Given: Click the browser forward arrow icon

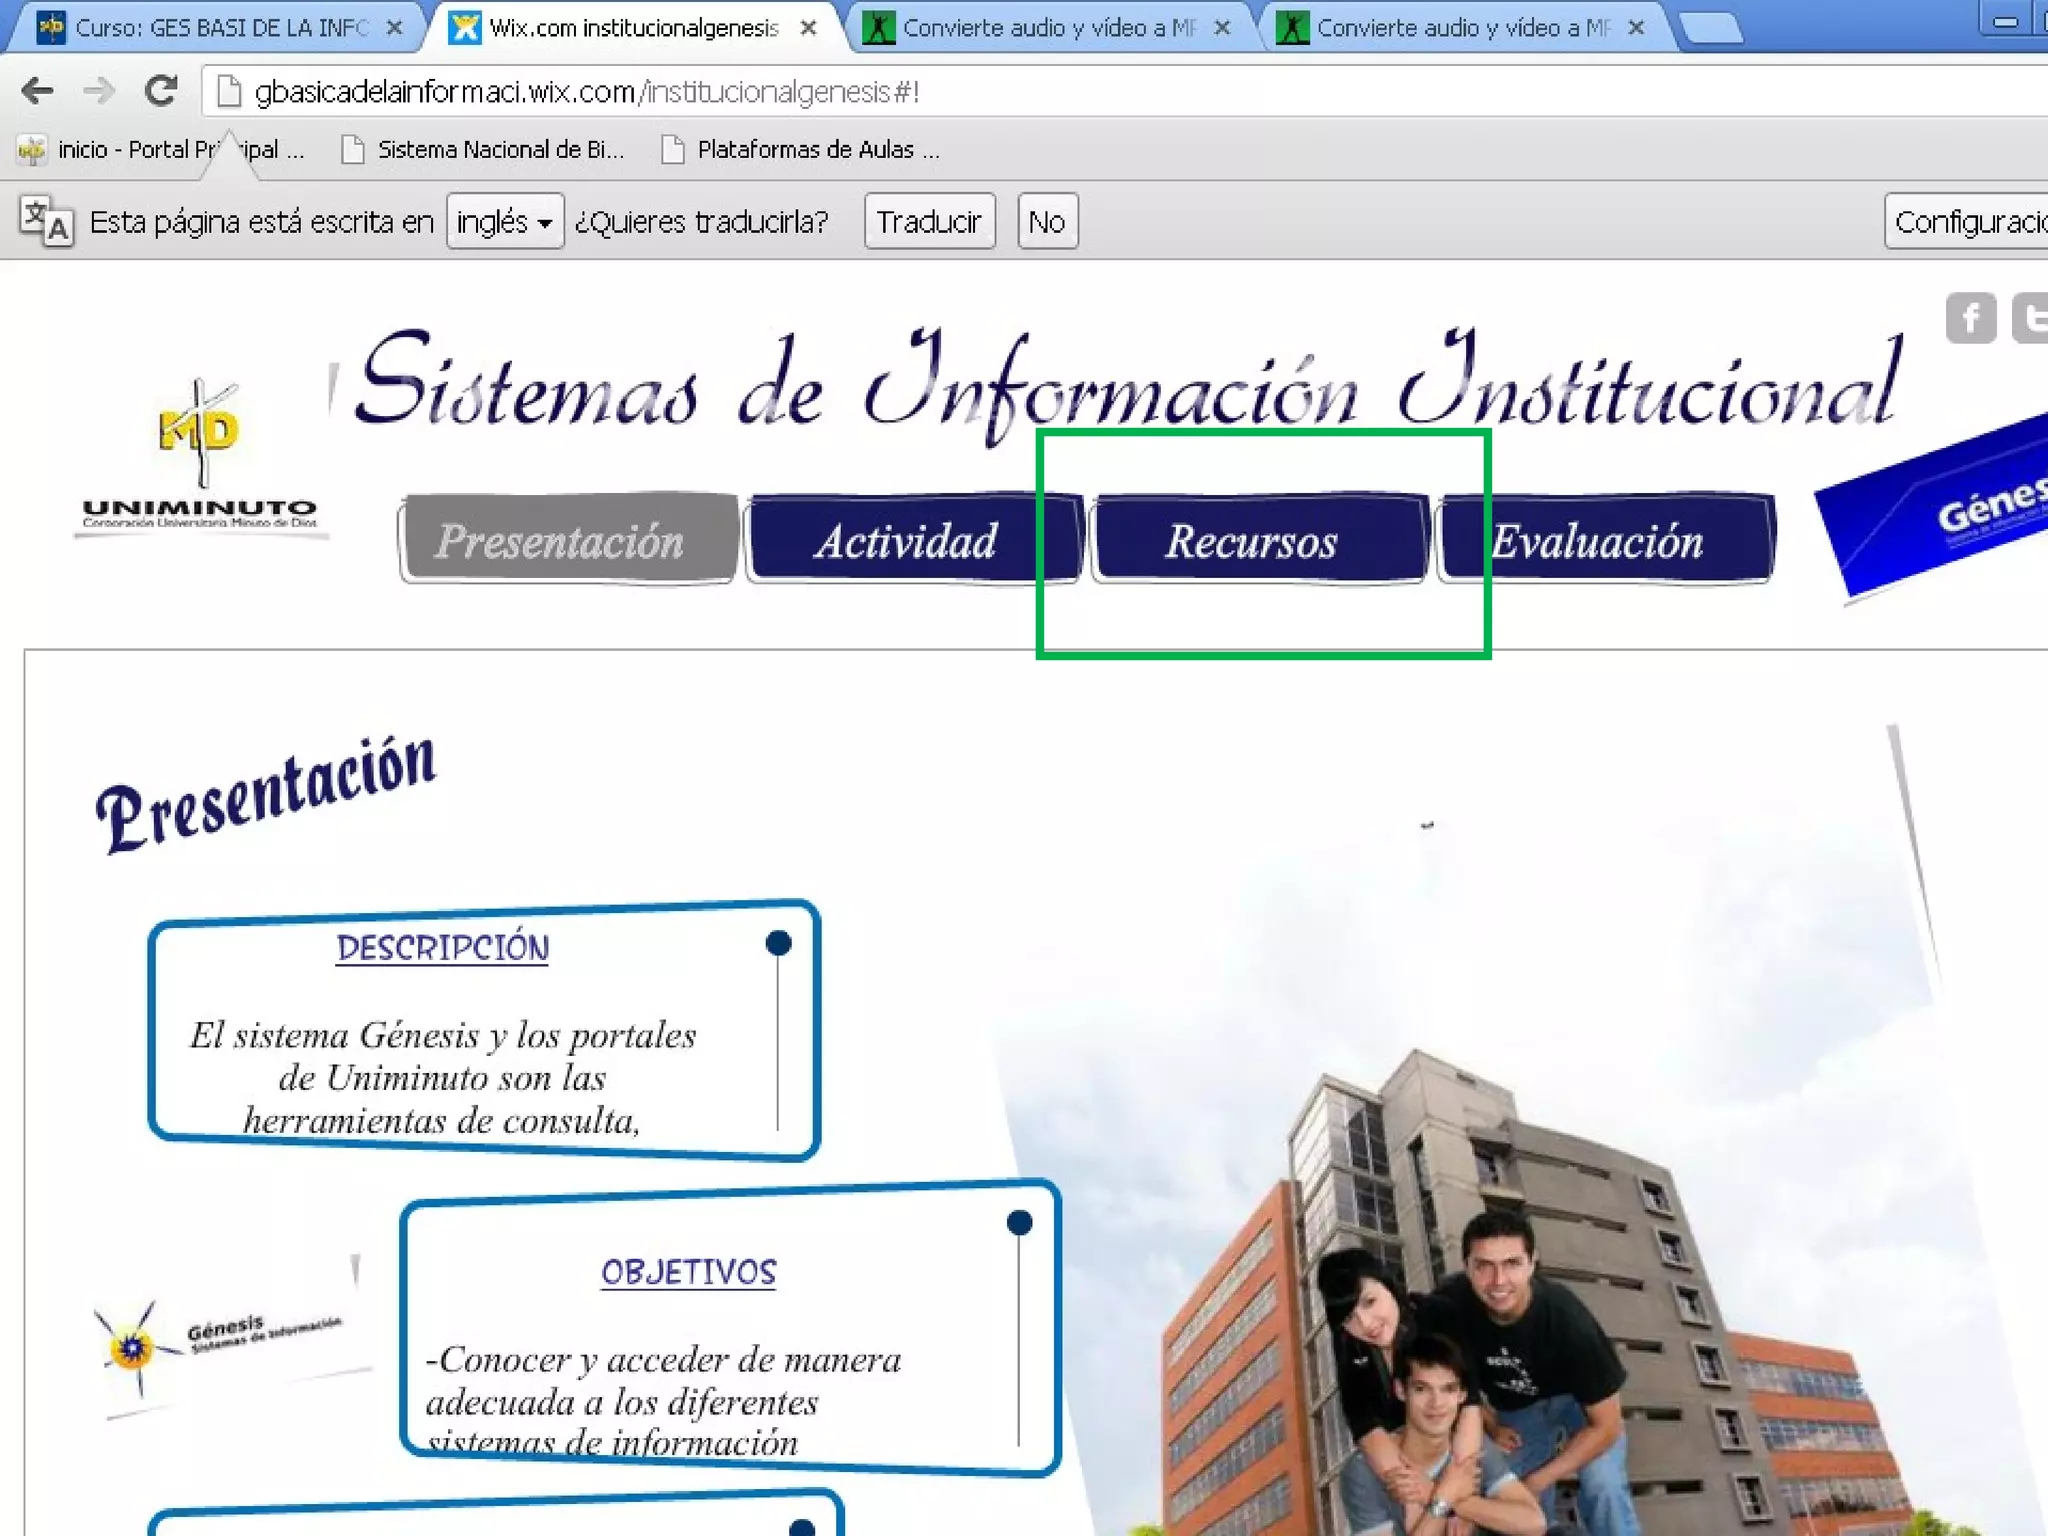Looking at the screenshot, I should (98, 91).
